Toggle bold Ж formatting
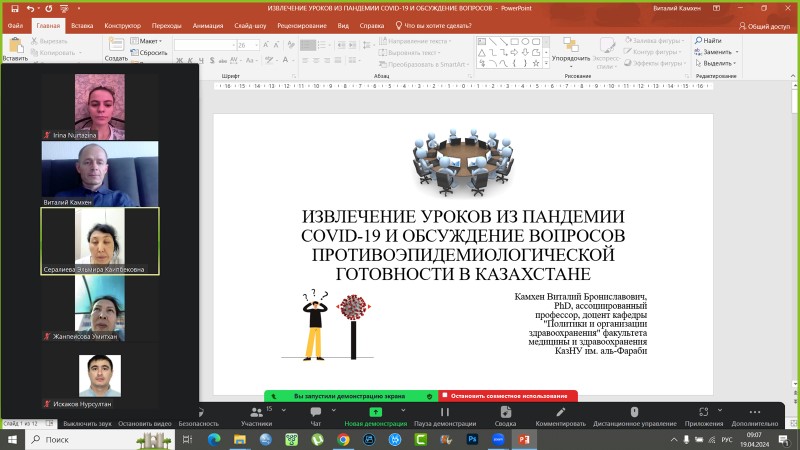 pos(179,61)
